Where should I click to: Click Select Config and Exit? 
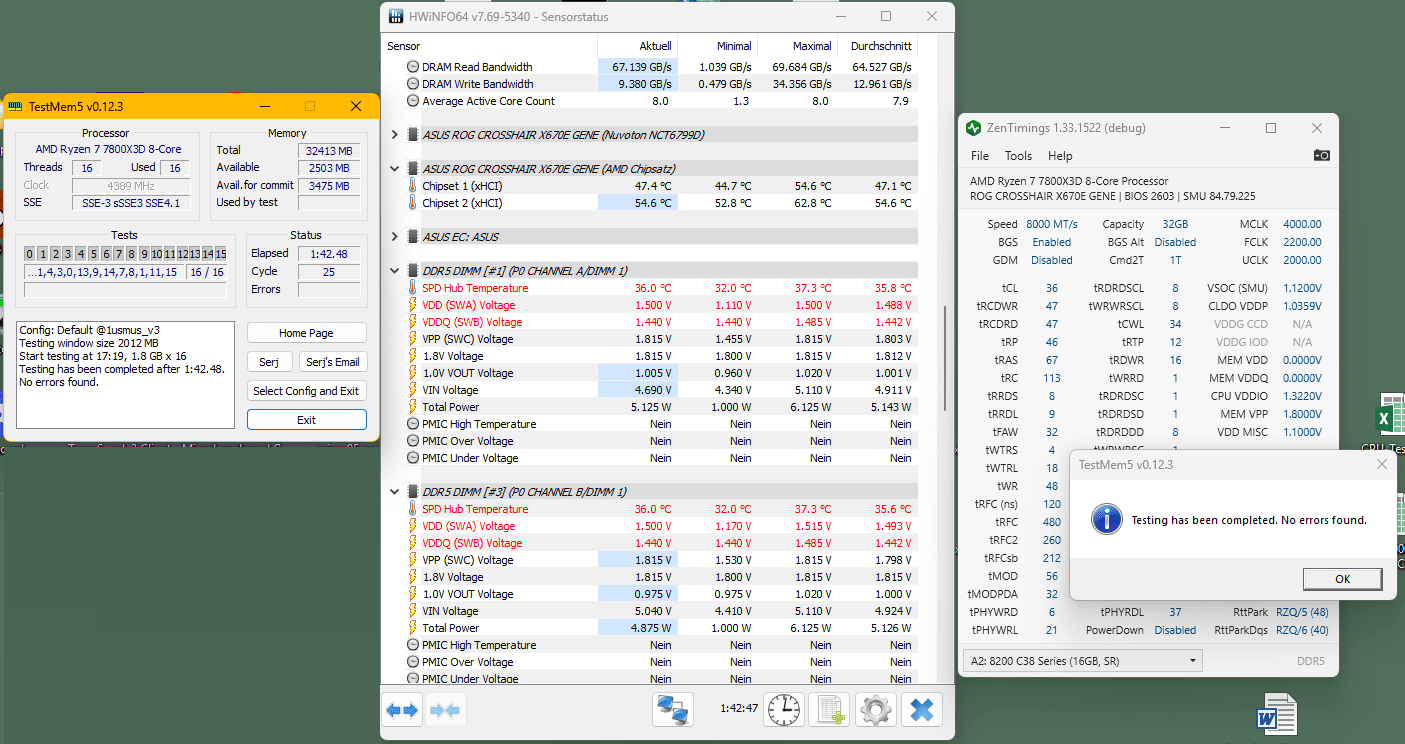point(306,391)
